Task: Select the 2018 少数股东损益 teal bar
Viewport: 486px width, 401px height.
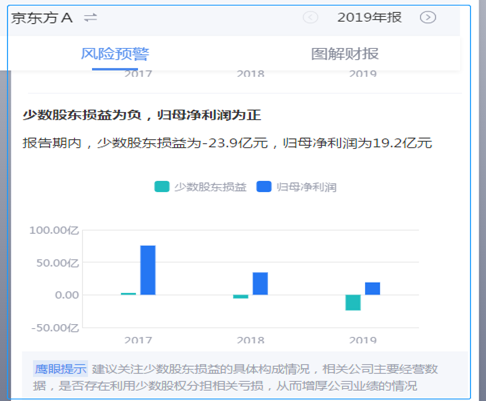Action: pyautogui.click(x=241, y=297)
